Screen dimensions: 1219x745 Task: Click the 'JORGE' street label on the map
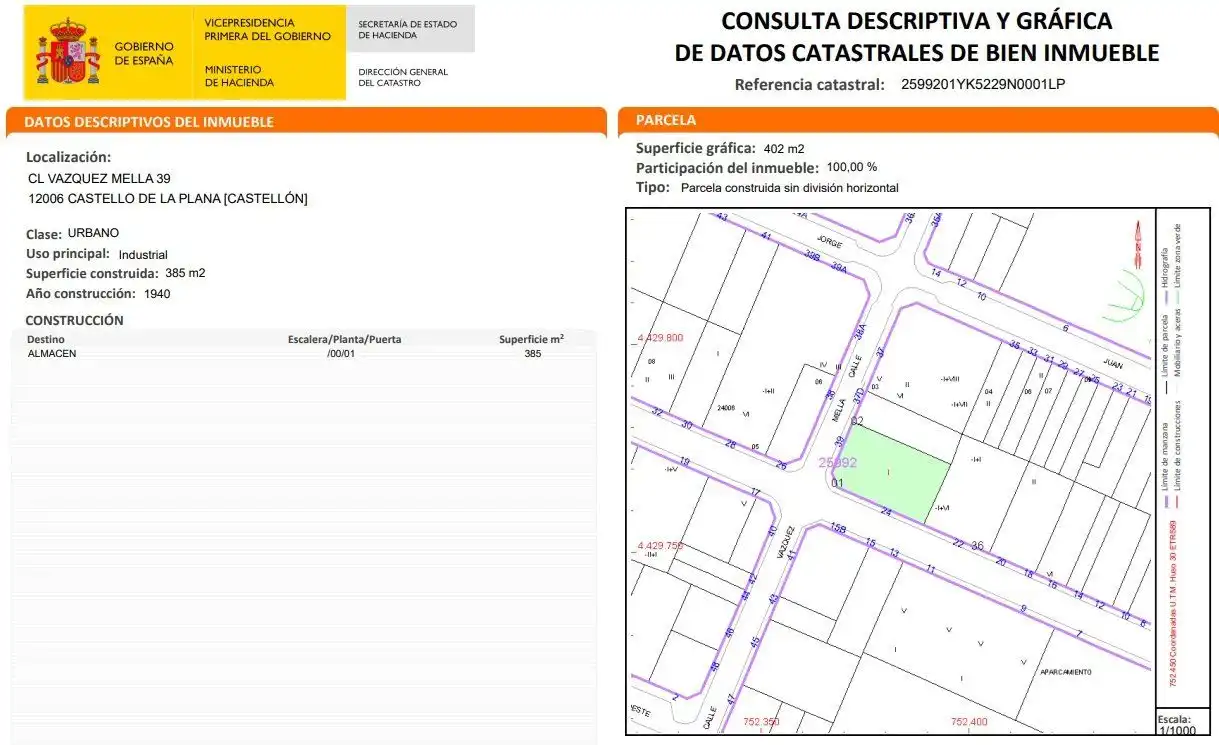[x=830, y=242]
